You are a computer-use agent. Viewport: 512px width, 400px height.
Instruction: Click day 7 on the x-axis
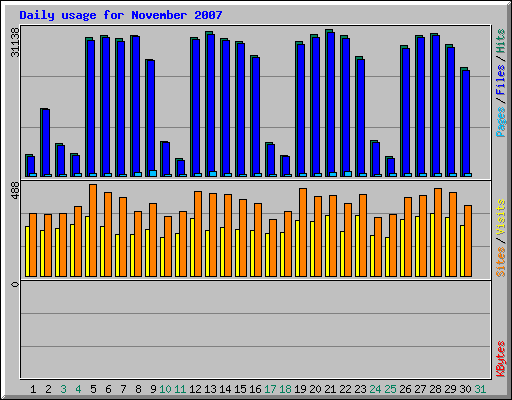[123, 389]
